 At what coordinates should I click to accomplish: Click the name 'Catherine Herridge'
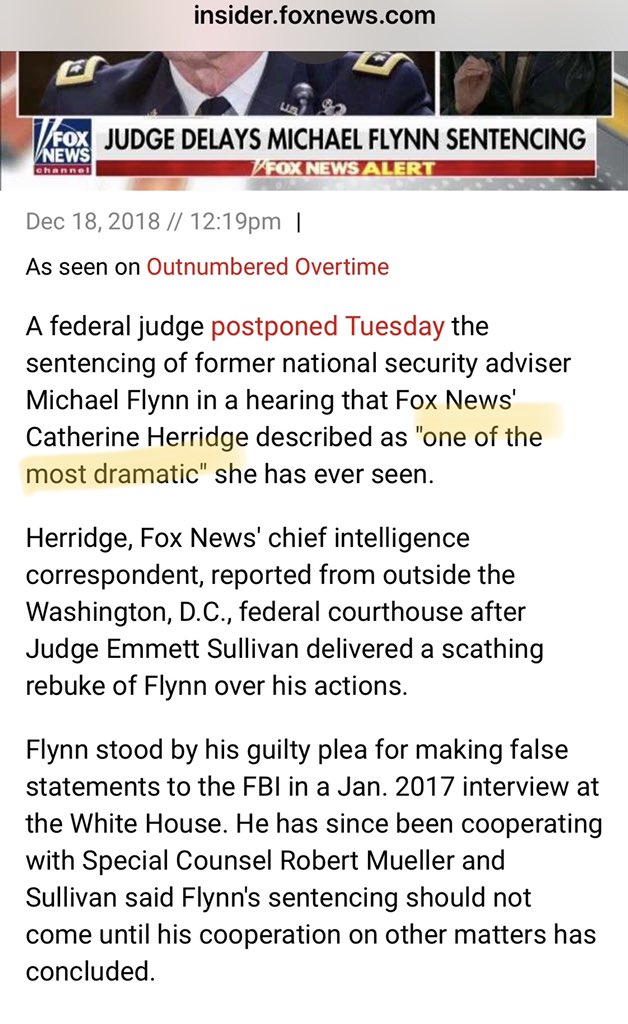(138, 437)
